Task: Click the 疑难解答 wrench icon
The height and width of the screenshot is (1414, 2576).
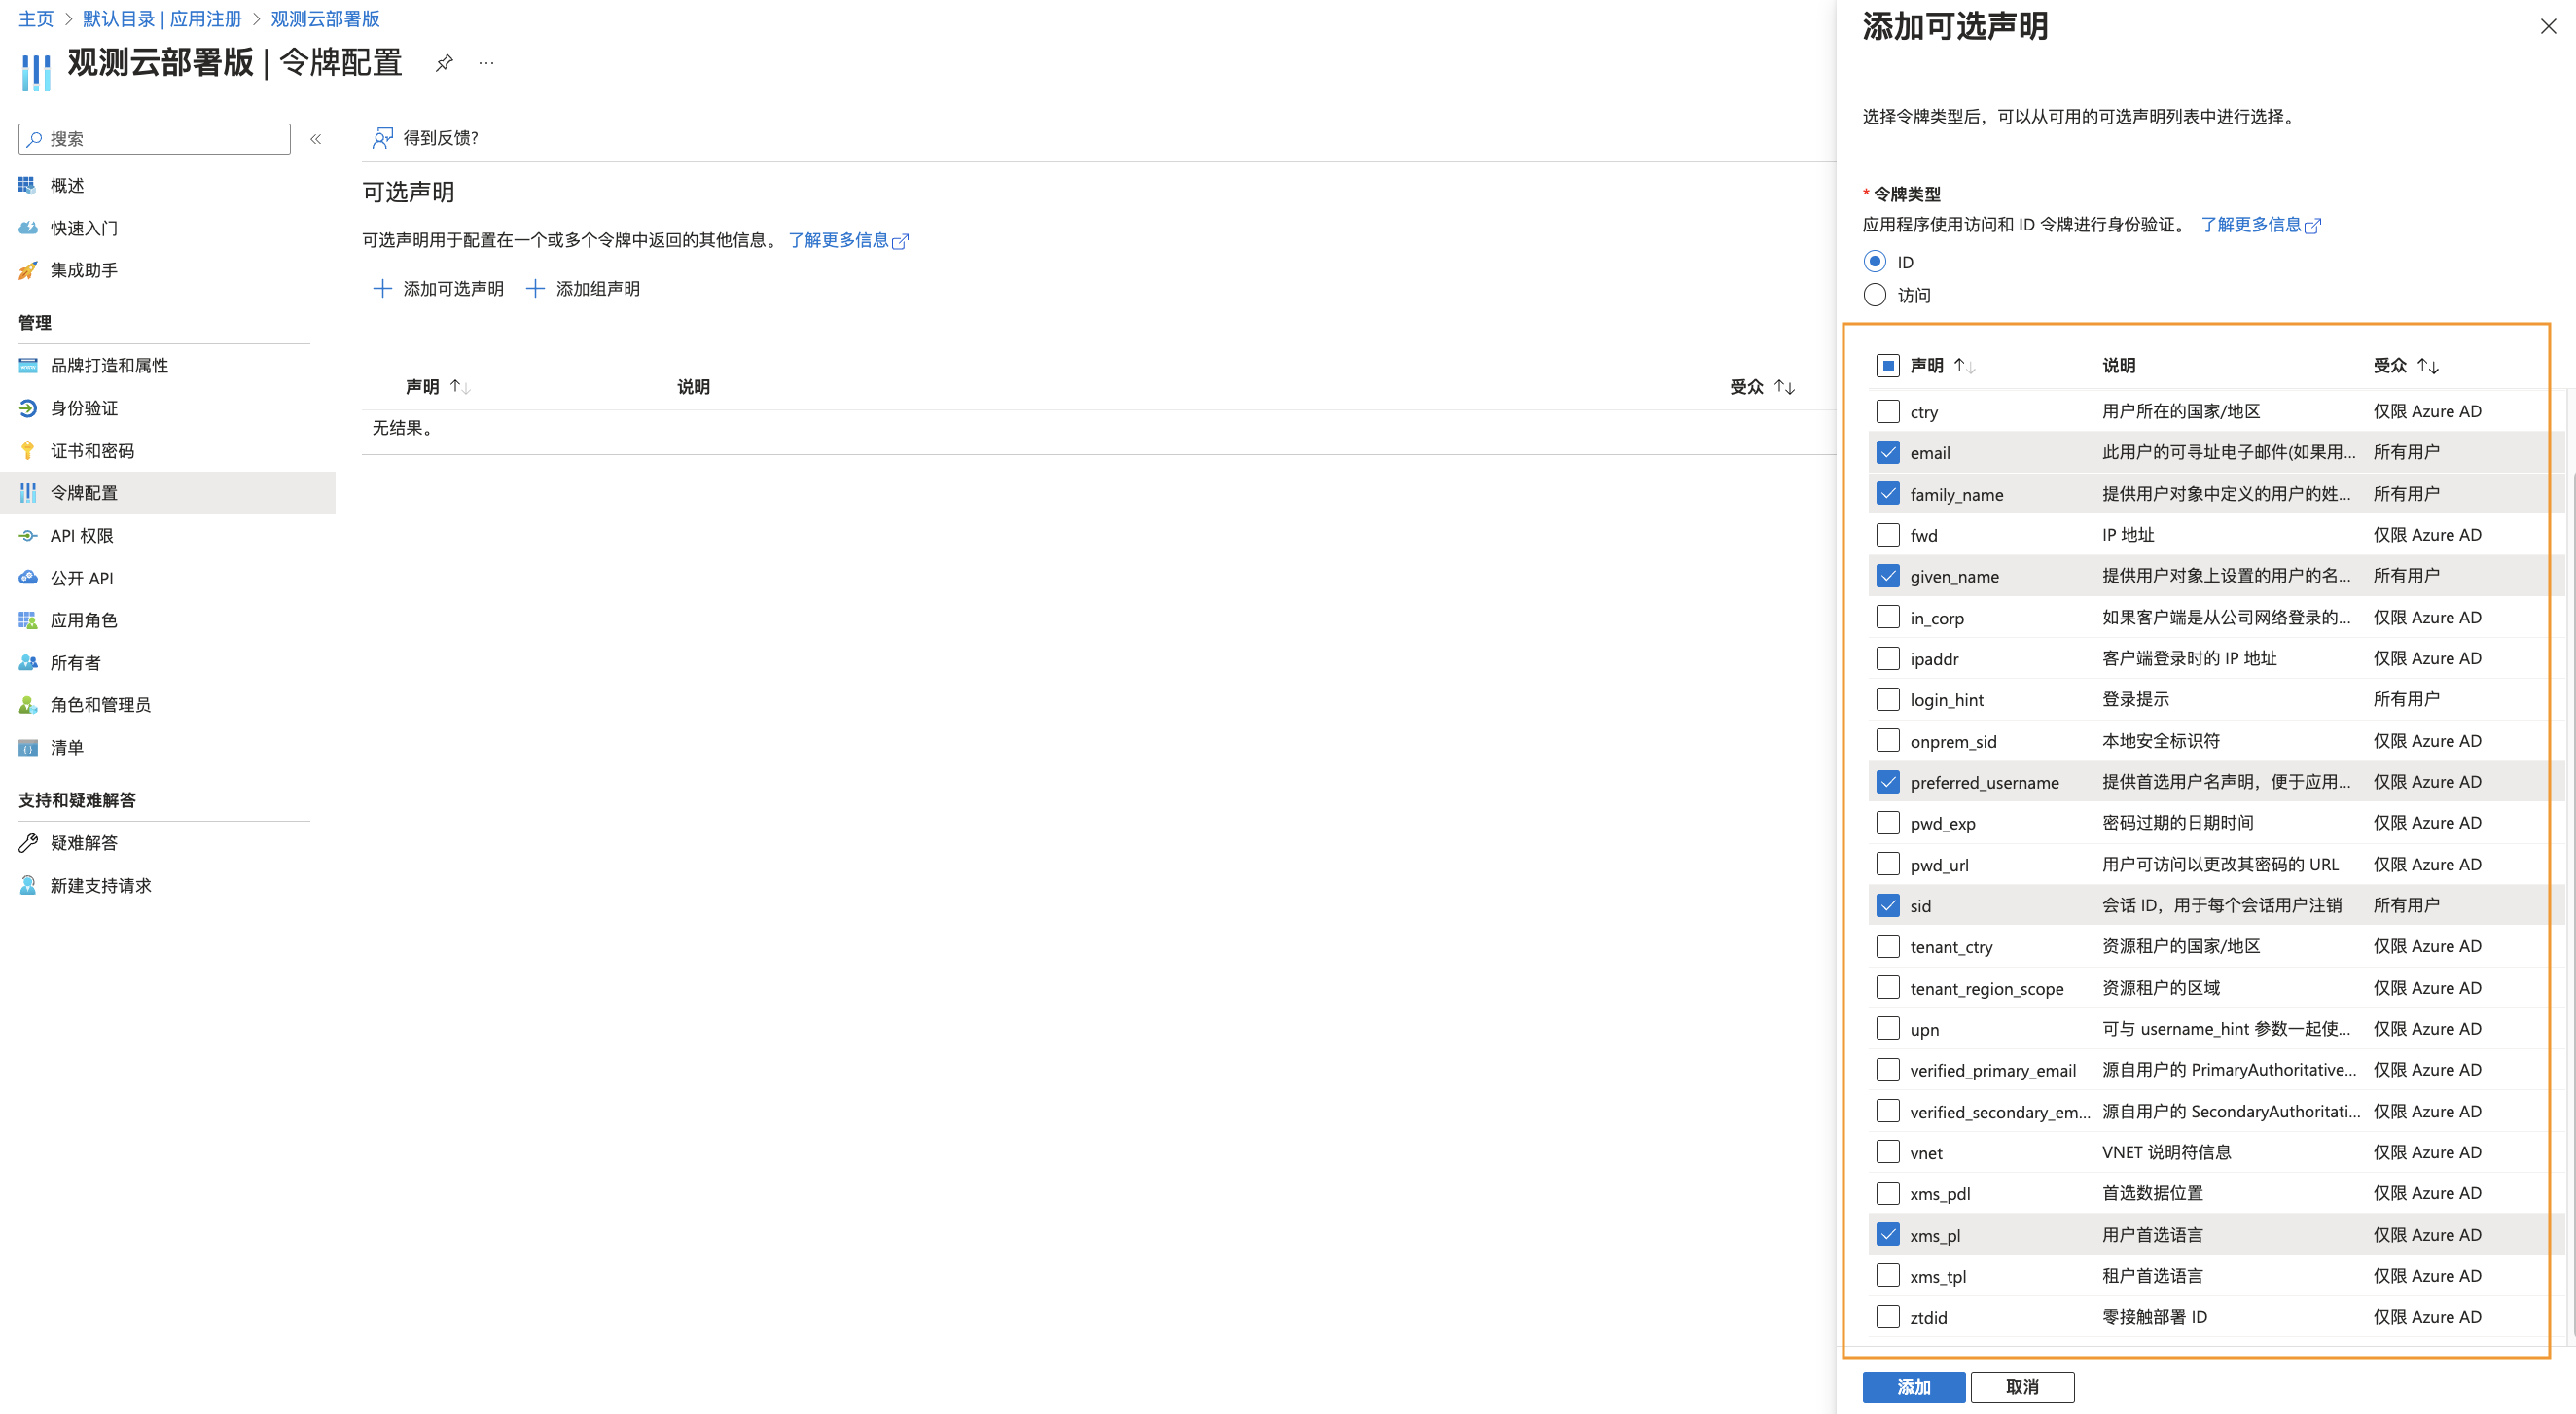Action: click(28, 843)
